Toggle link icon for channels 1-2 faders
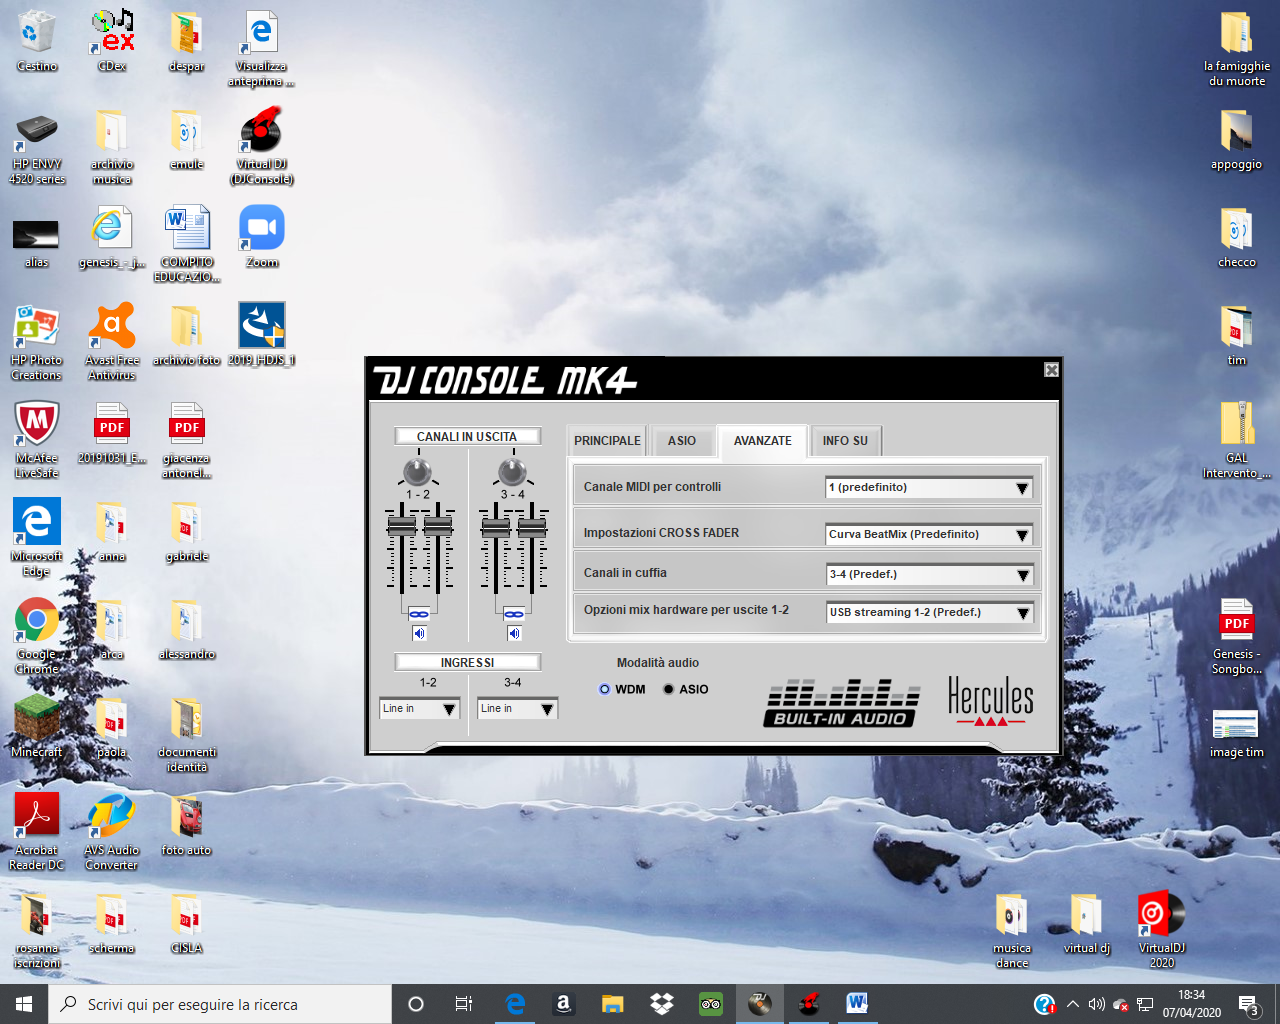1280x1024 pixels. point(419,614)
